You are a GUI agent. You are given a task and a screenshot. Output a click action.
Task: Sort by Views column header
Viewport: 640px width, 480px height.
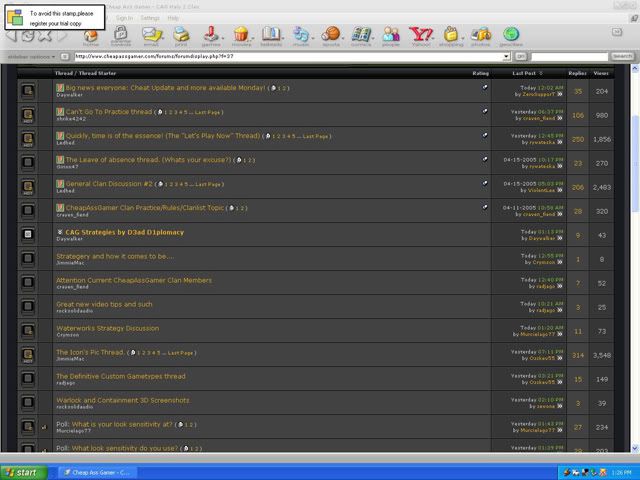(601, 73)
